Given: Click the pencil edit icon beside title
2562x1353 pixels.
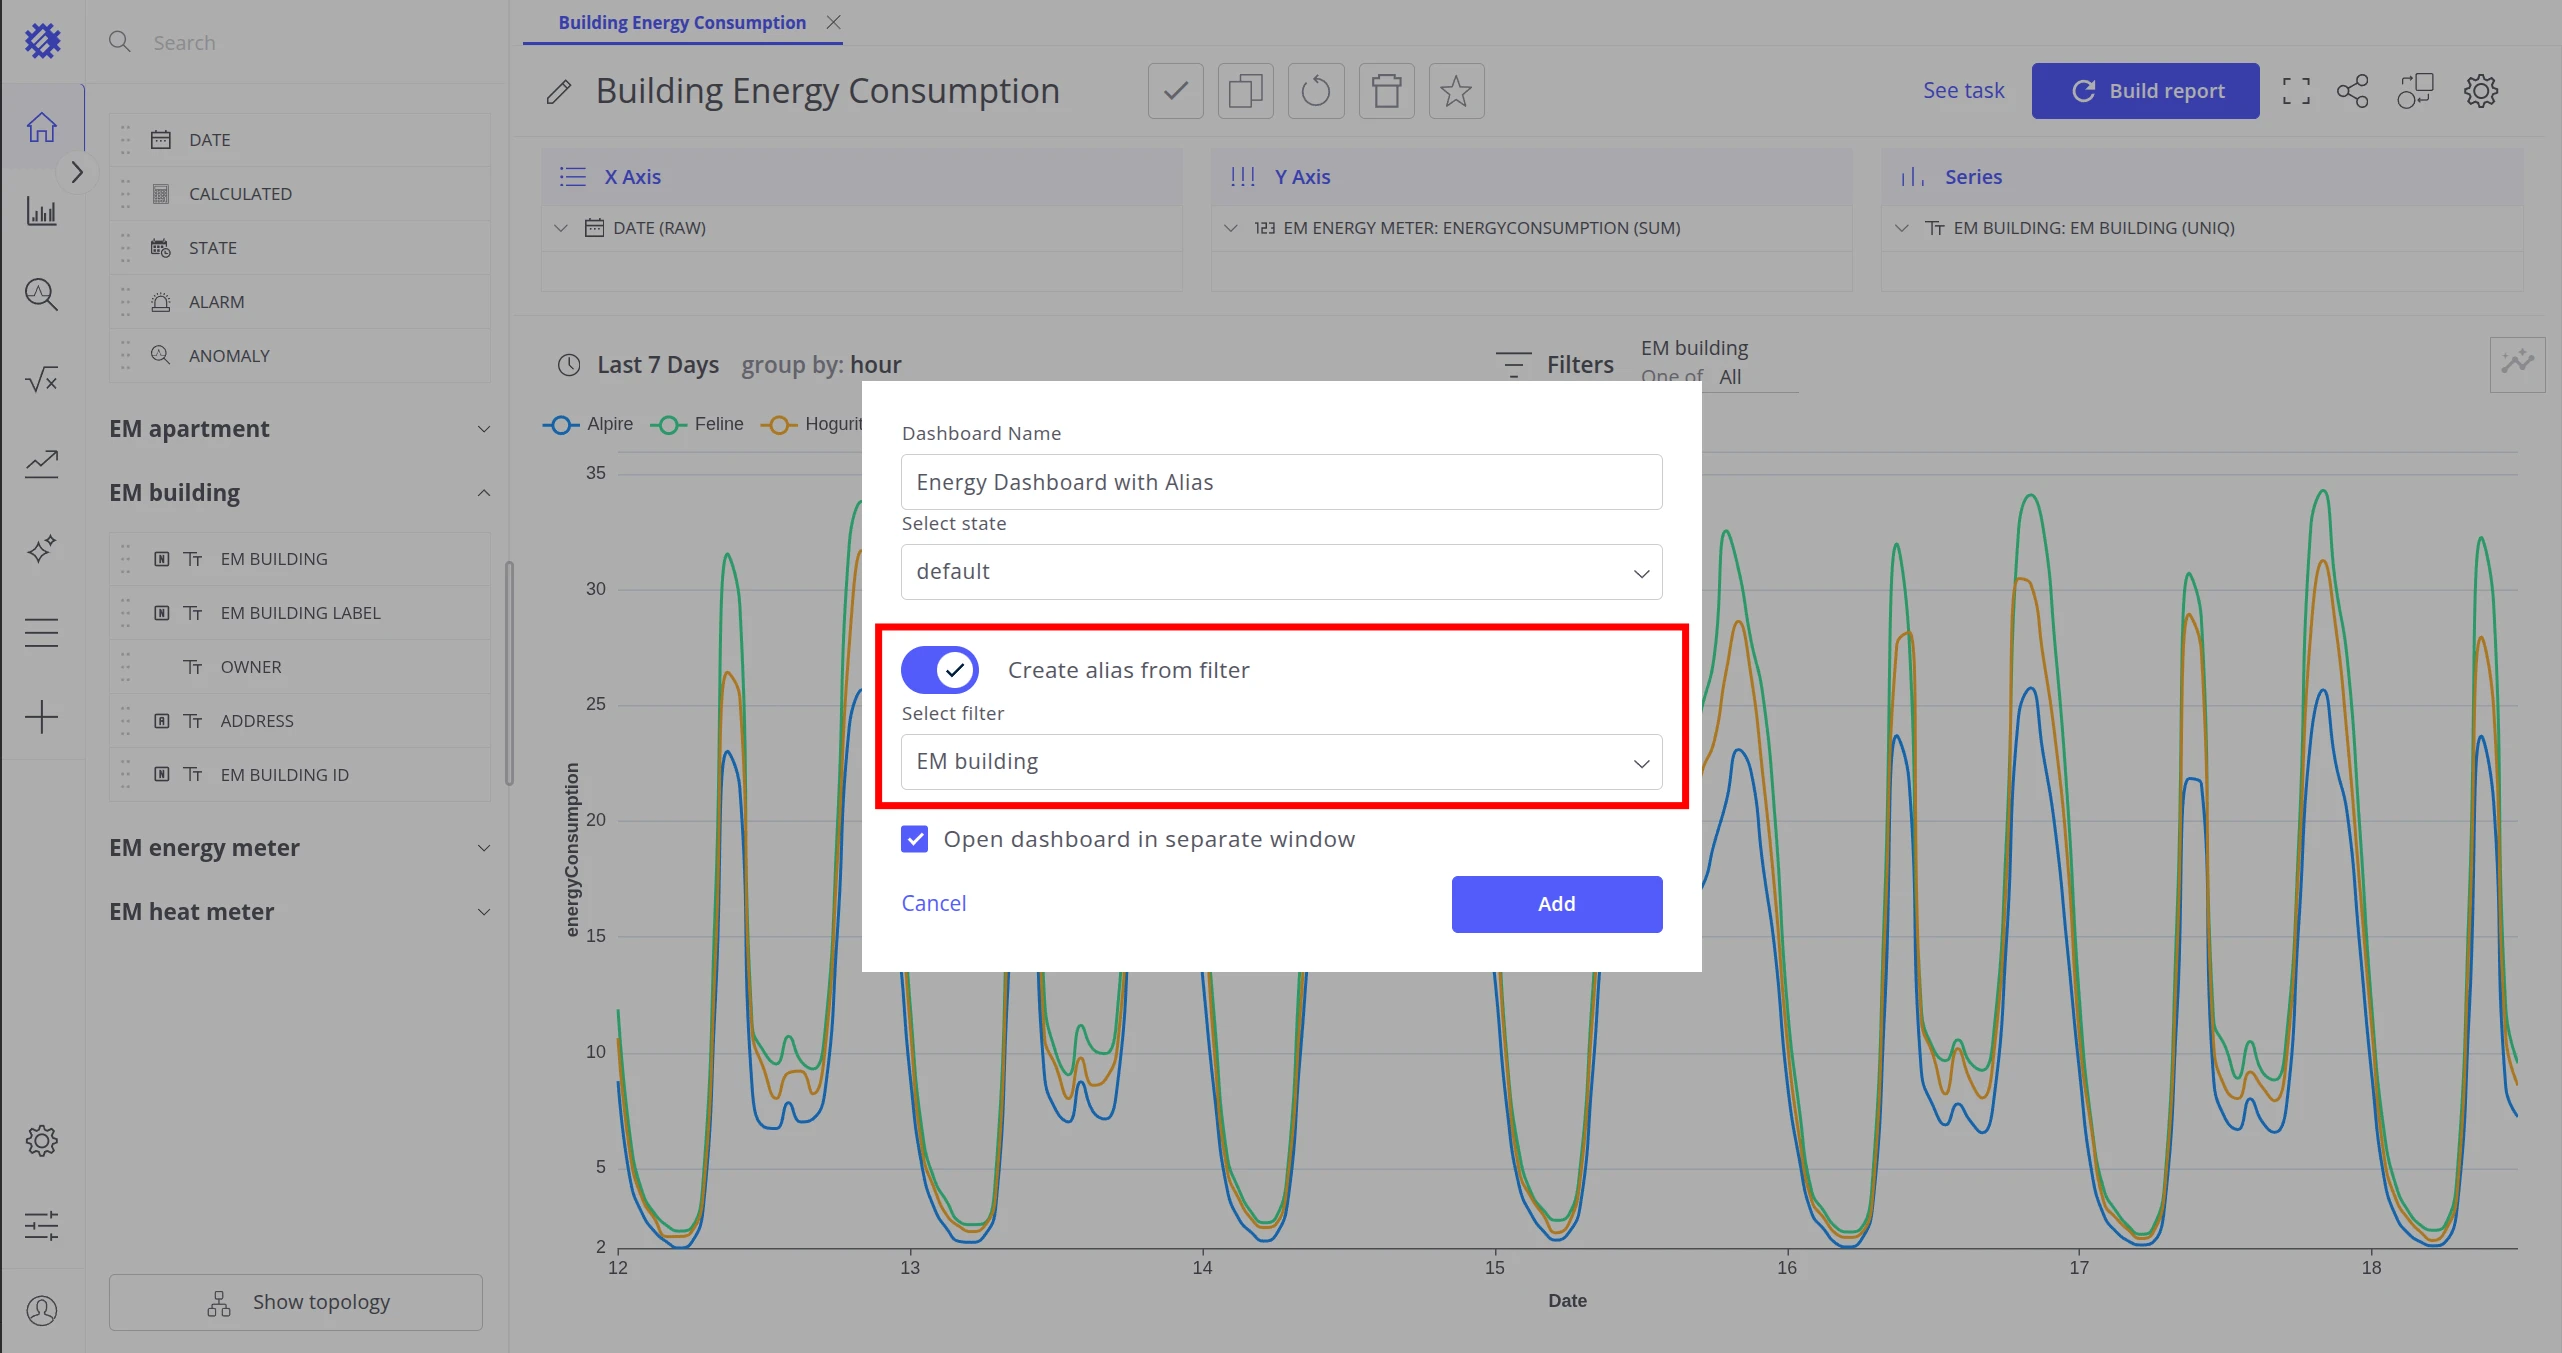Looking at the screenshot, I should (559, 92).
